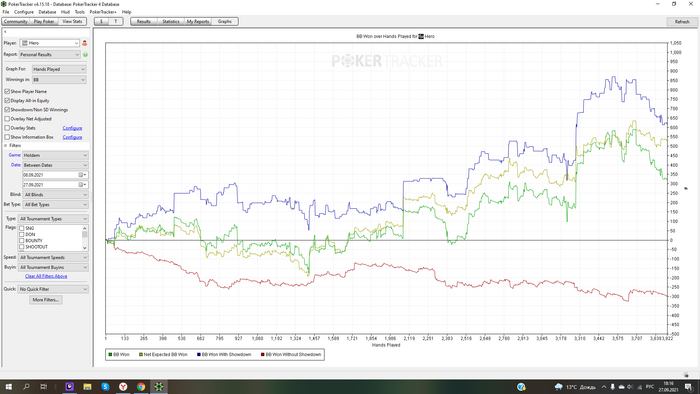Screen dimensions: 700x394
Task: Open the Hud menu
Action: pos(65,12)
